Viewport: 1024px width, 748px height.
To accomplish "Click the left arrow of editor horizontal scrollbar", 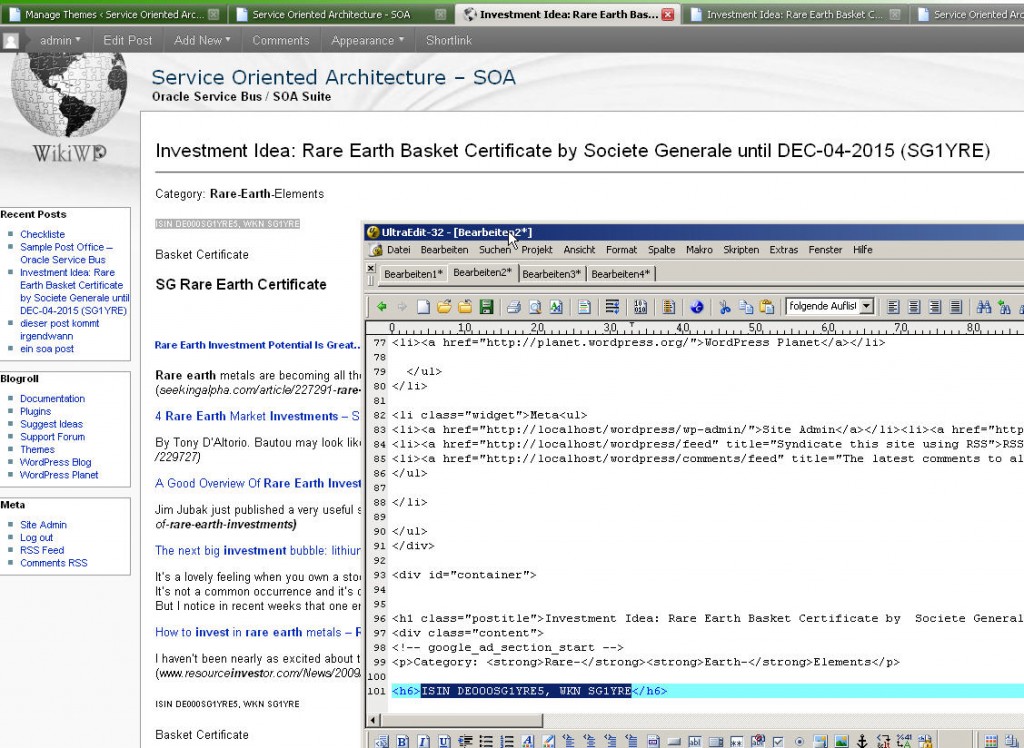I will point(374,721).
